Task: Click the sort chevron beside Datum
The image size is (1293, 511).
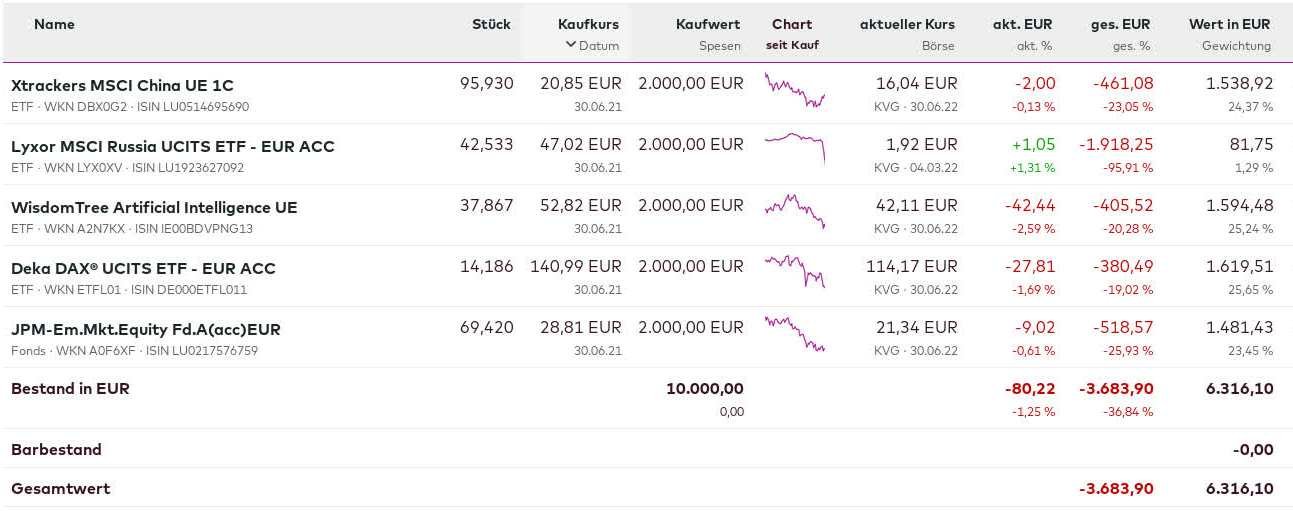Action: coord(571,45)
